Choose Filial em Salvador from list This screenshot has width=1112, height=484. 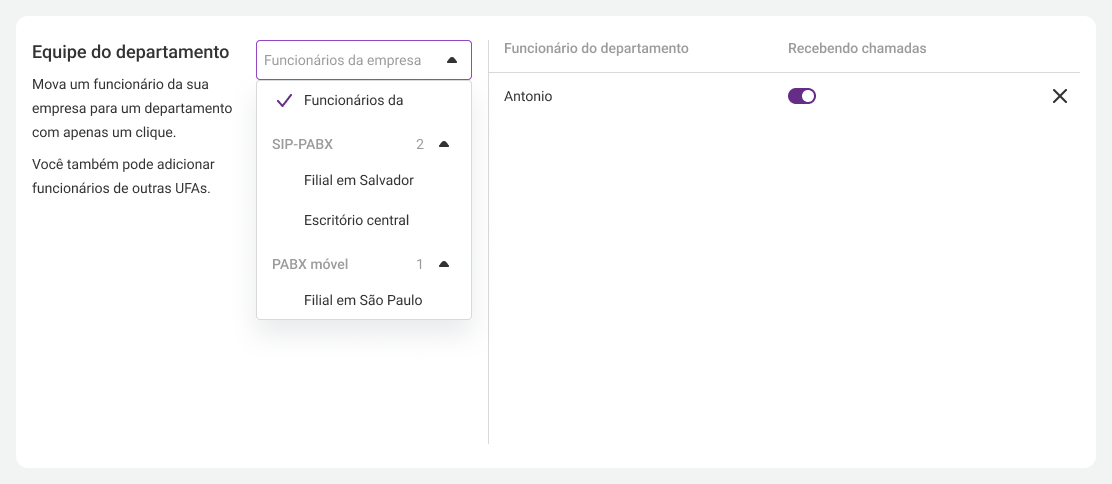click(364, 180)
